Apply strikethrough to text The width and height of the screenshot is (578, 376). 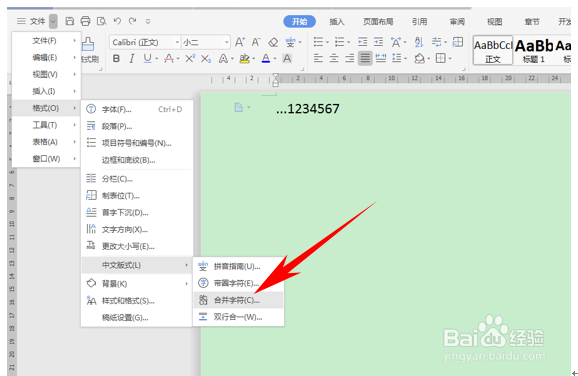point(169,58)
